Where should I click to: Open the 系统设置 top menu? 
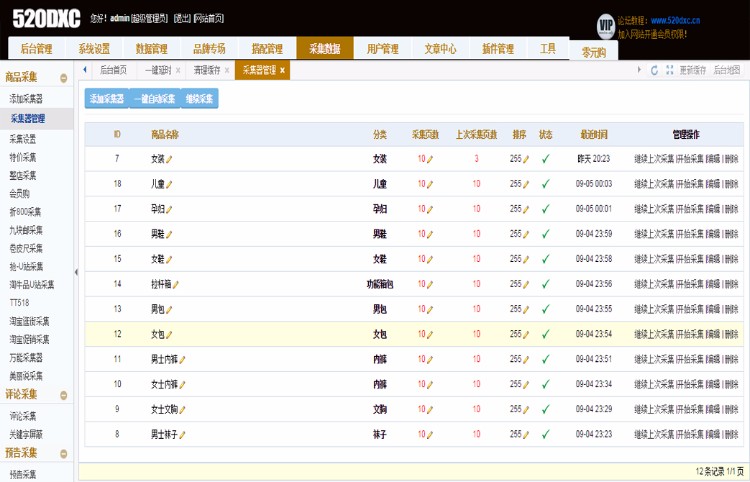coord(94,49)
